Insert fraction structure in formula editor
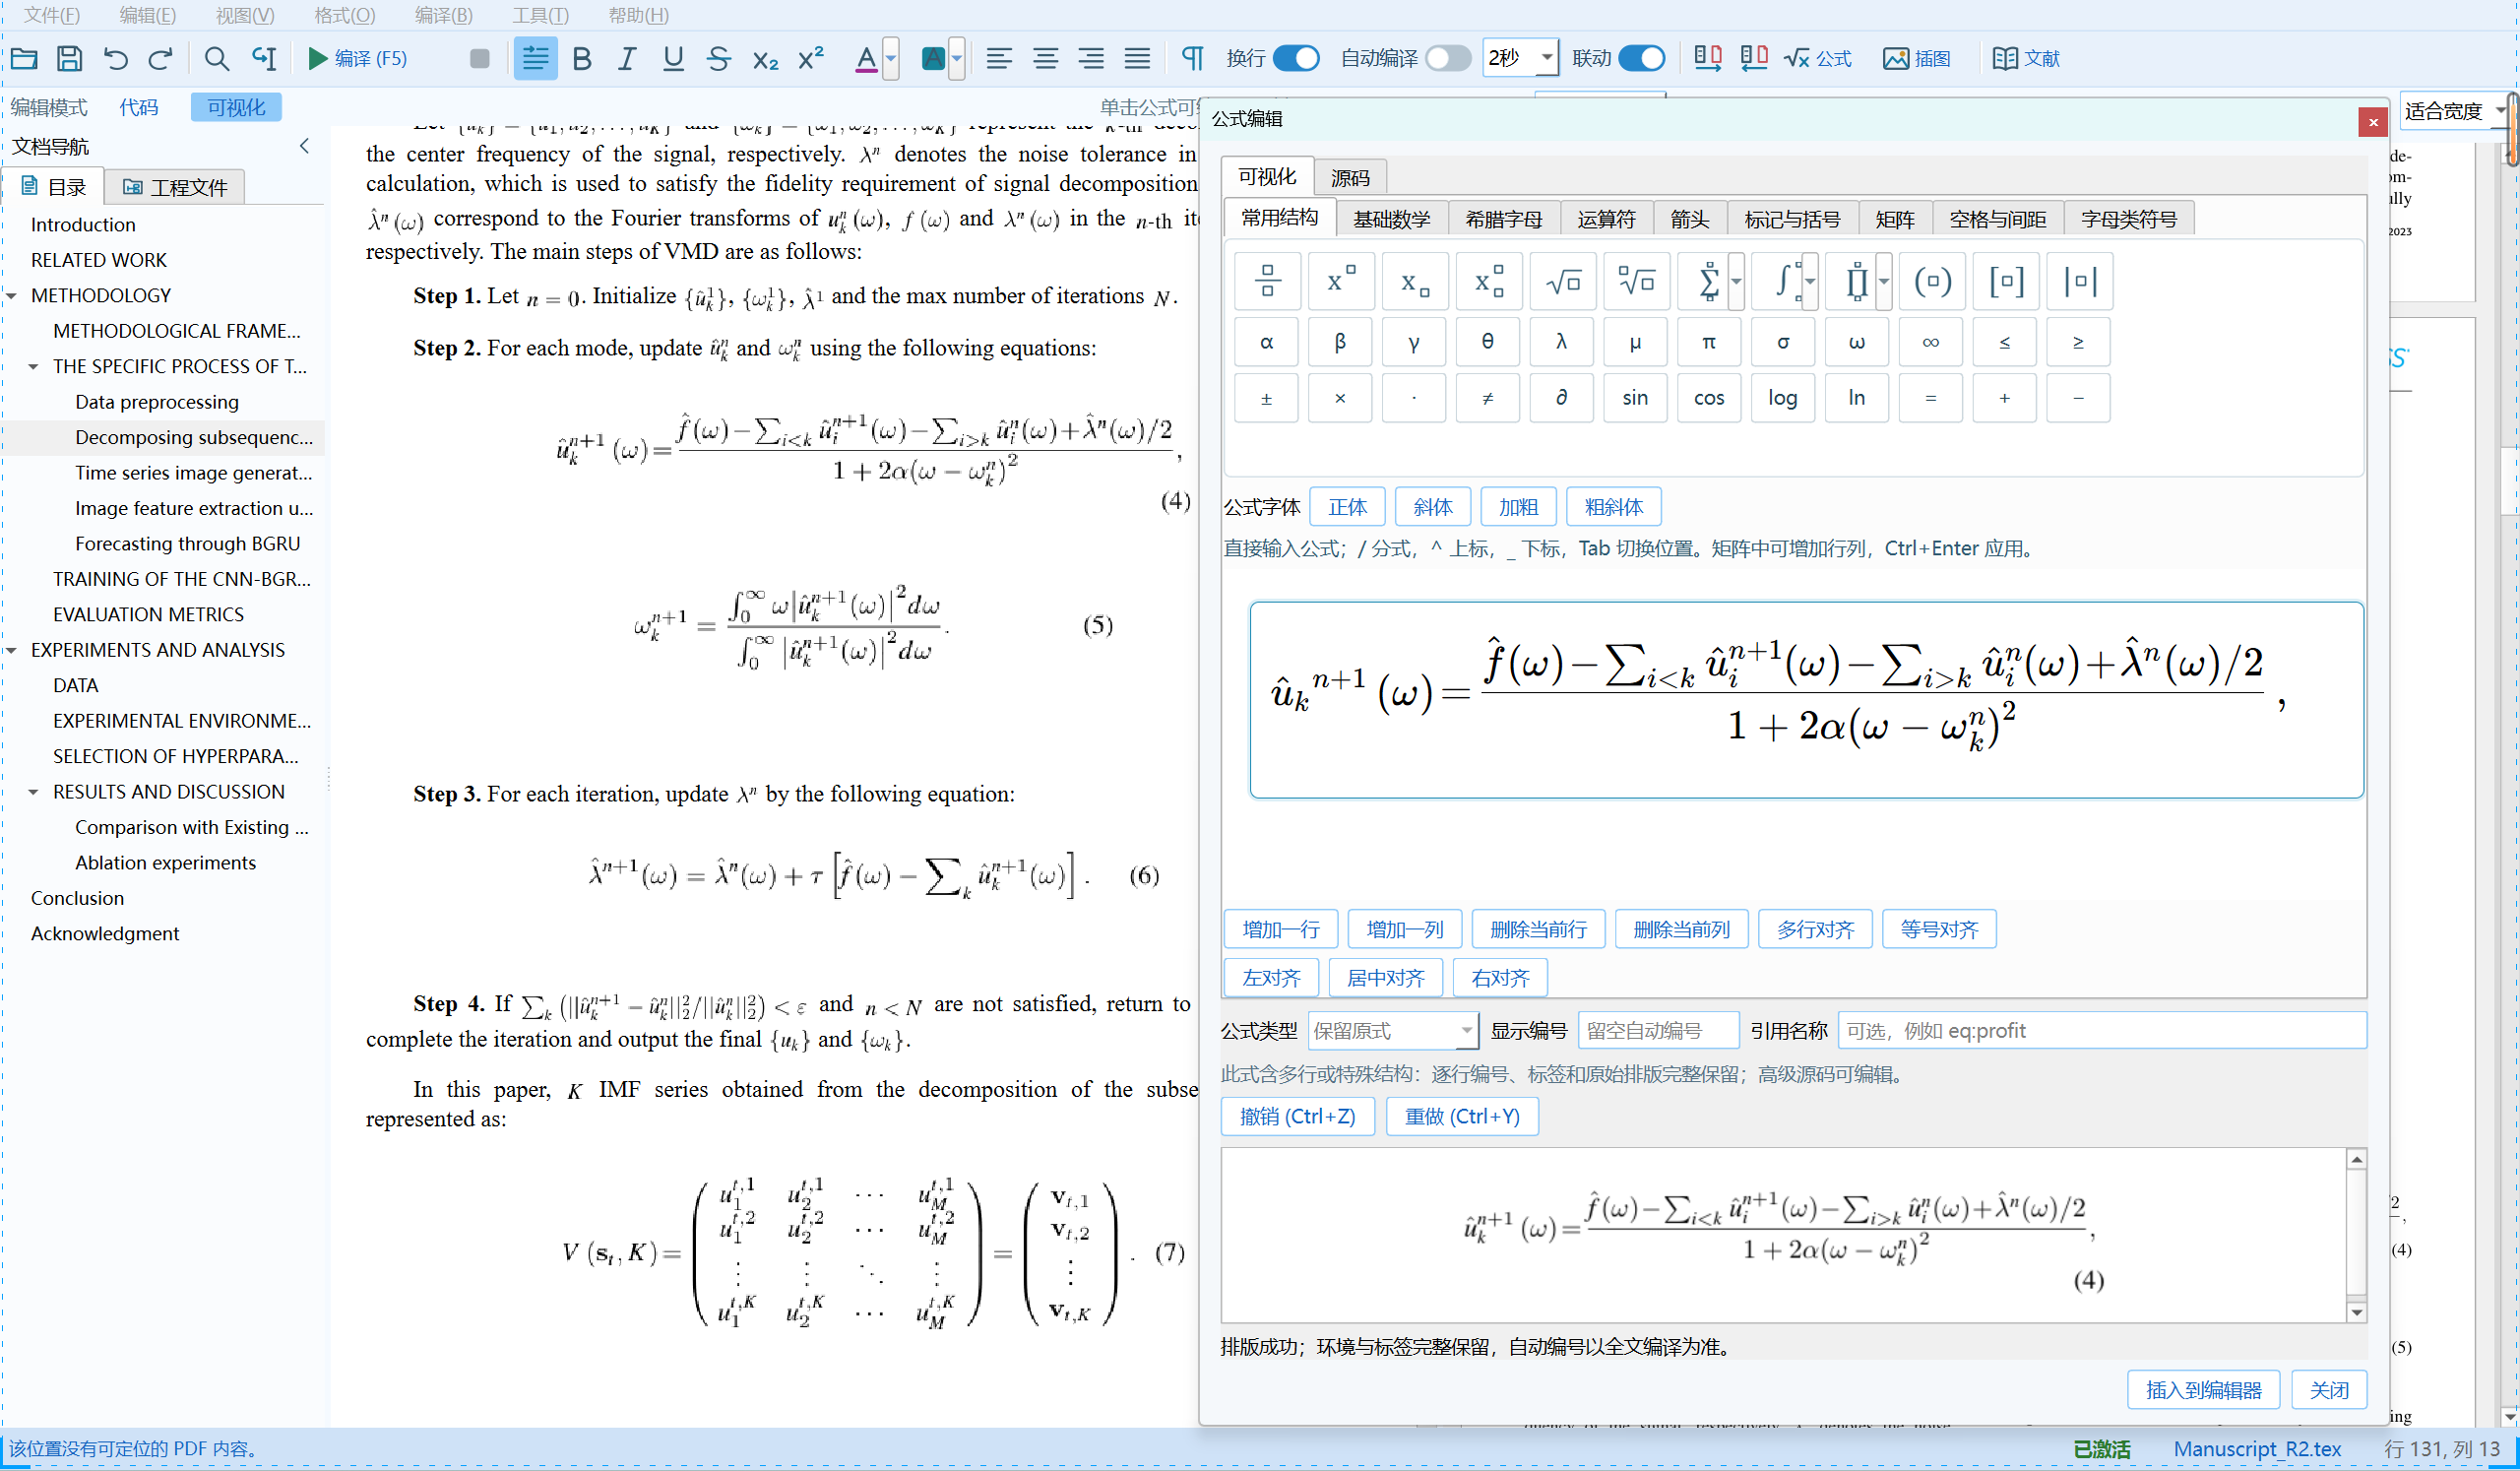The width and height of the screenshot is (2520, 1471). point(1267,281)
